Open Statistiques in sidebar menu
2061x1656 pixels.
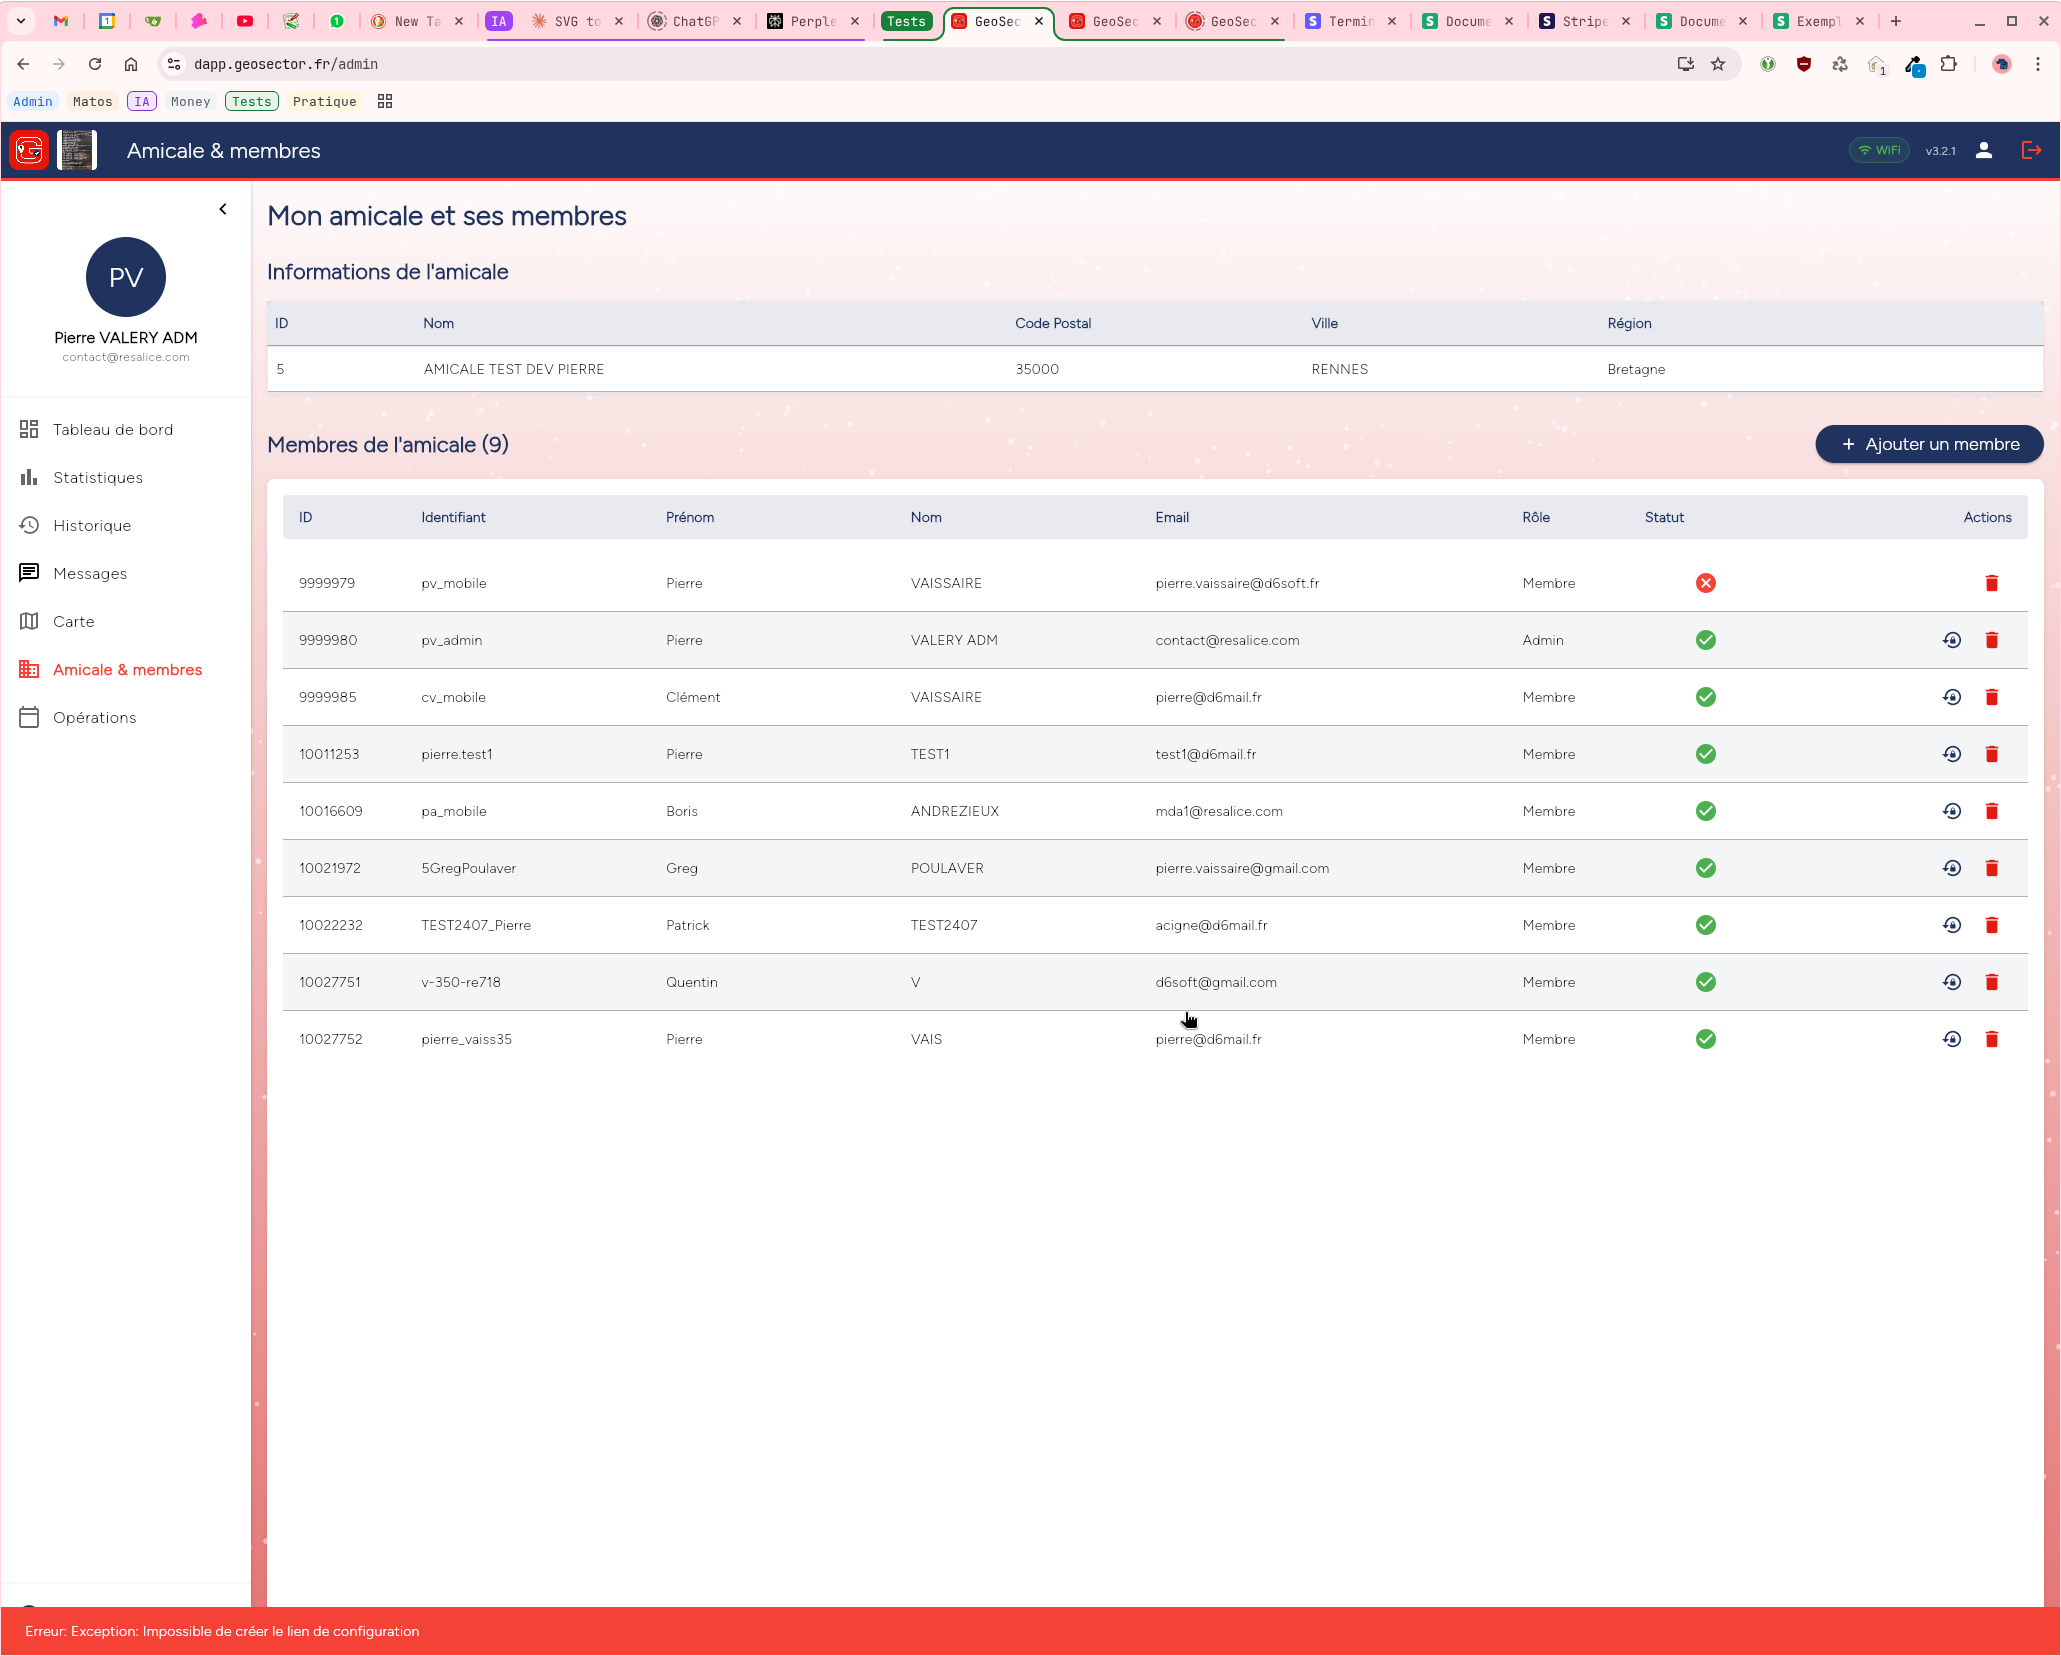(97, 478)
